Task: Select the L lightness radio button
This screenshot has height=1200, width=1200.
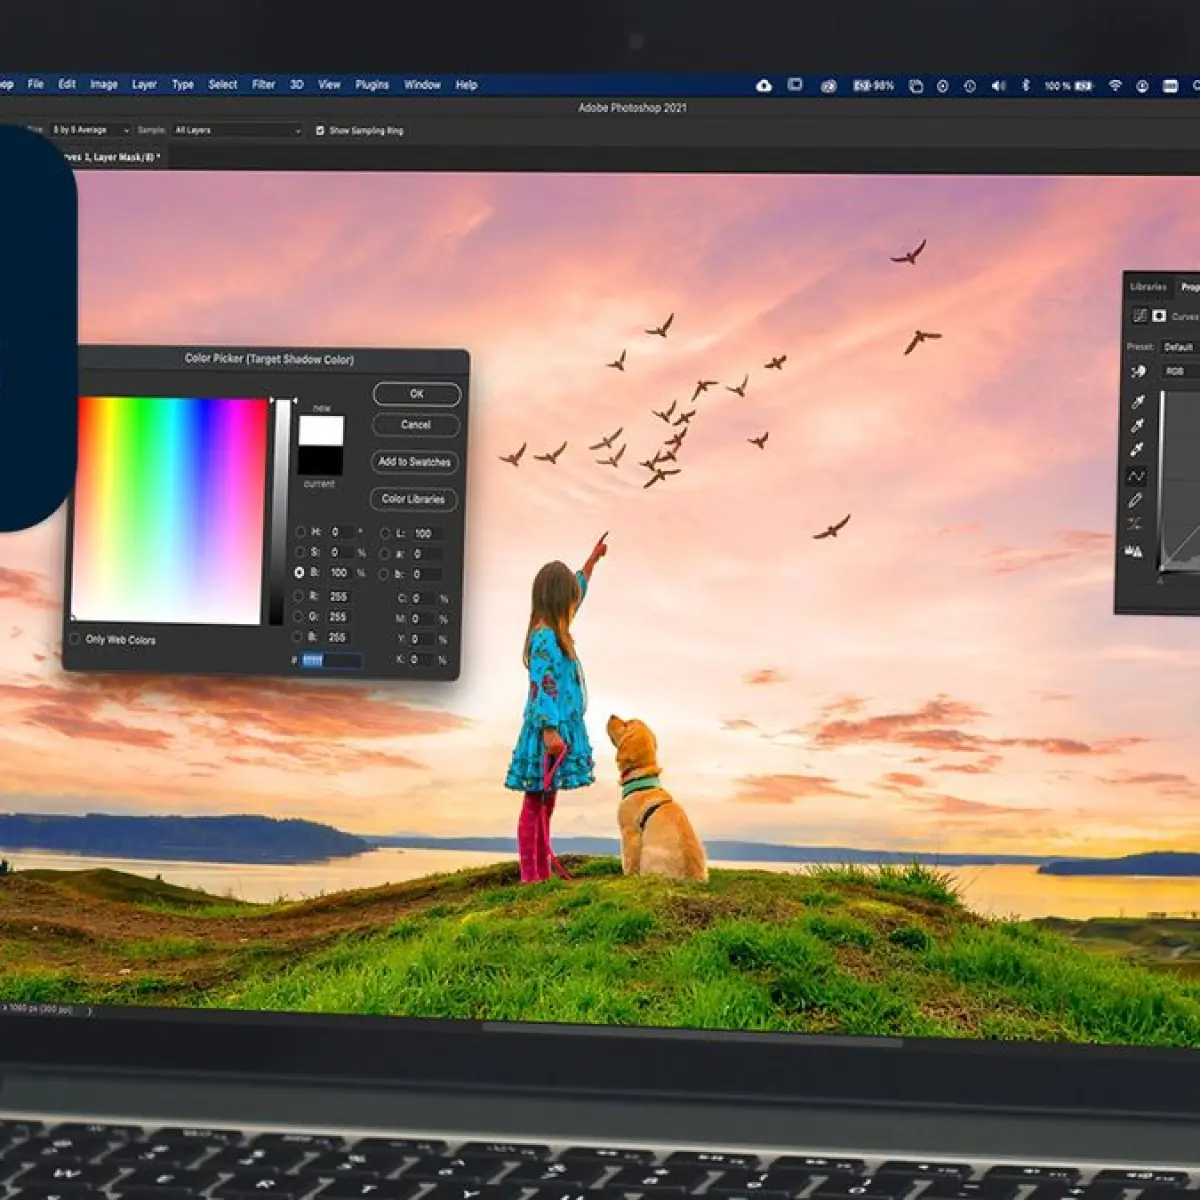Action: click(385, 533)
